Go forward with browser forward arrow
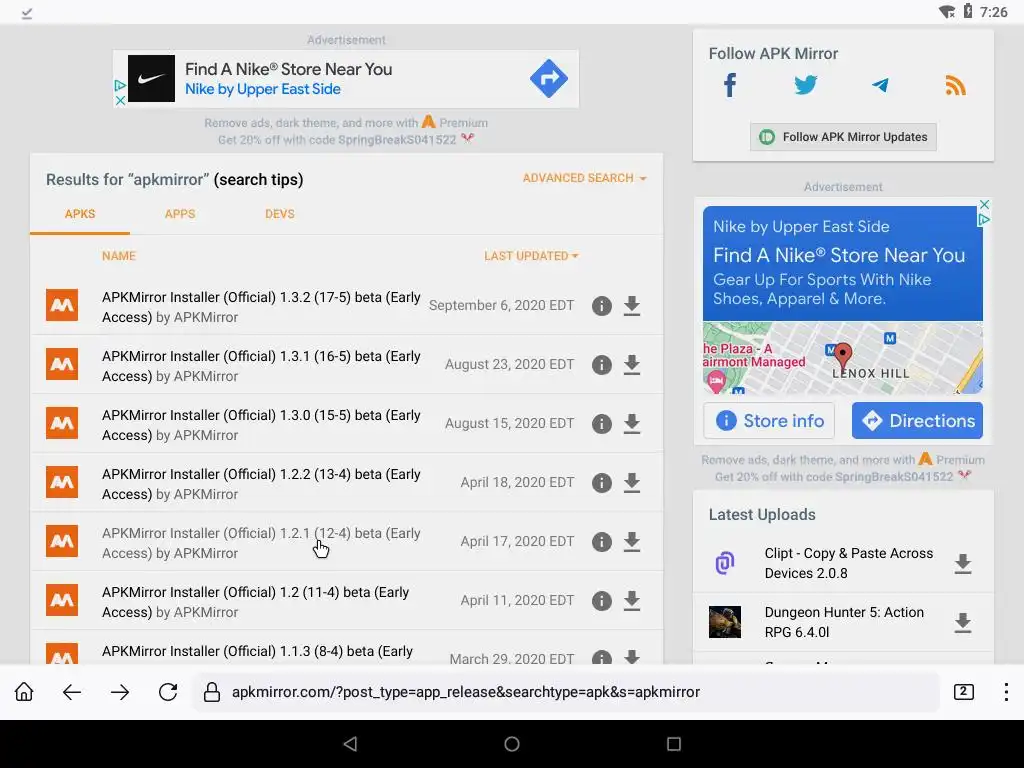Viewport: 1024px width, 768px height. (x=120, y=692)
